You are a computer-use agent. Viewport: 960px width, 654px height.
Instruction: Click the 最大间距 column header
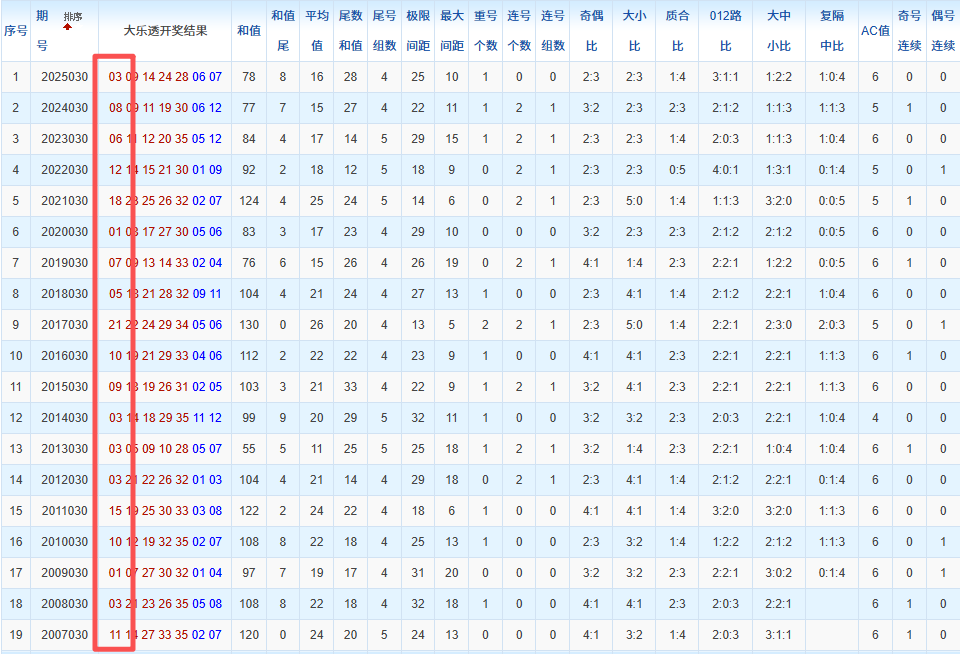[452, 31]
